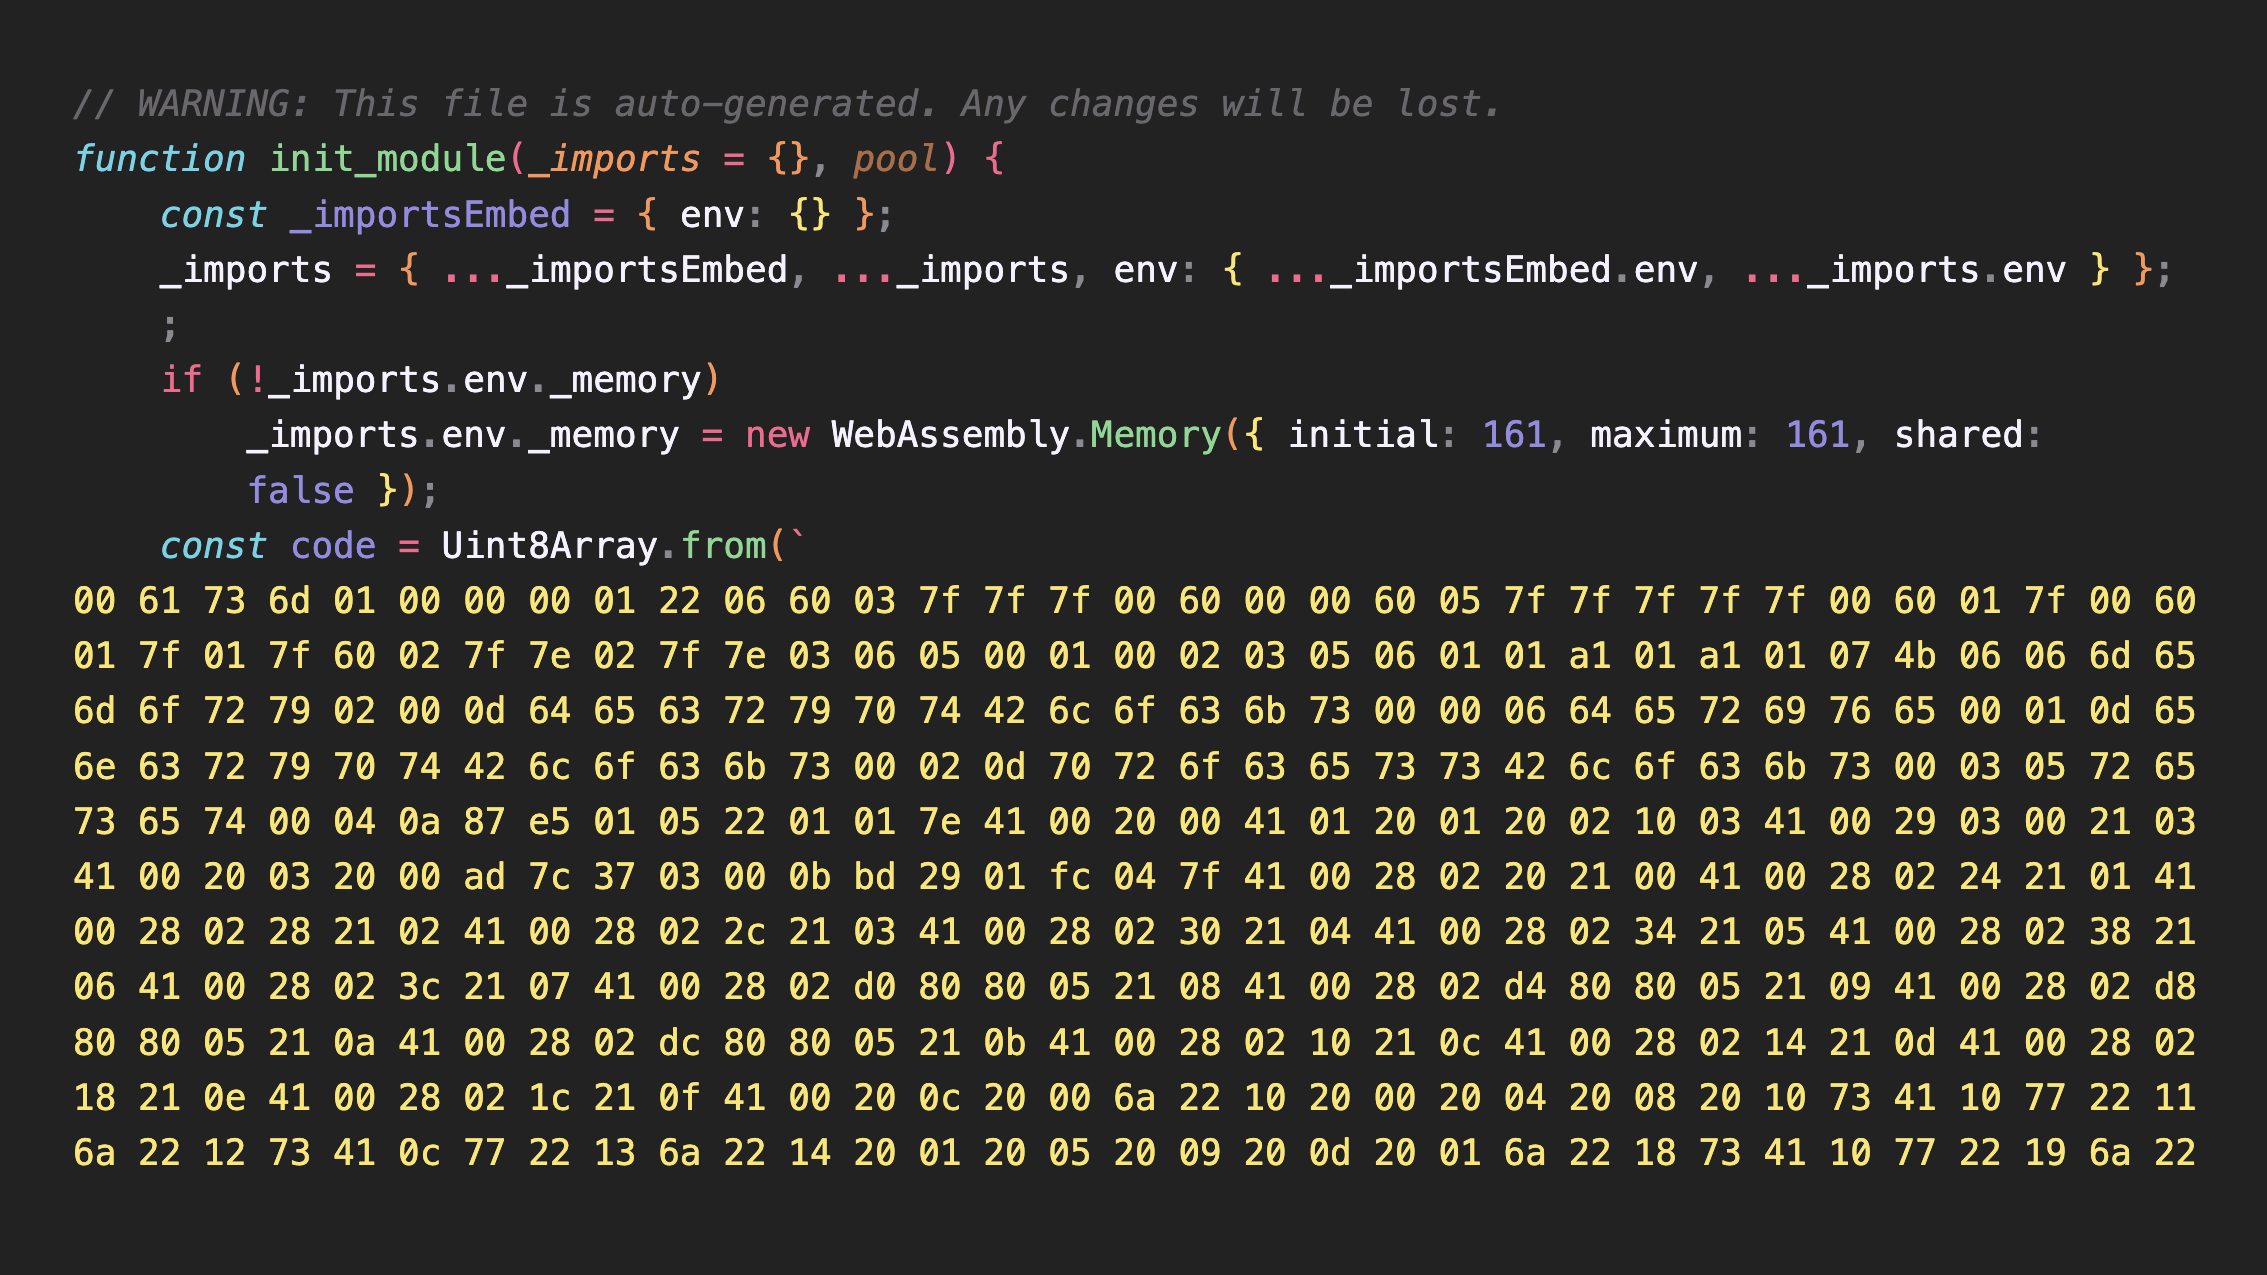
Task: Click the initial value 161
Action: click(x=1513, y=435)
